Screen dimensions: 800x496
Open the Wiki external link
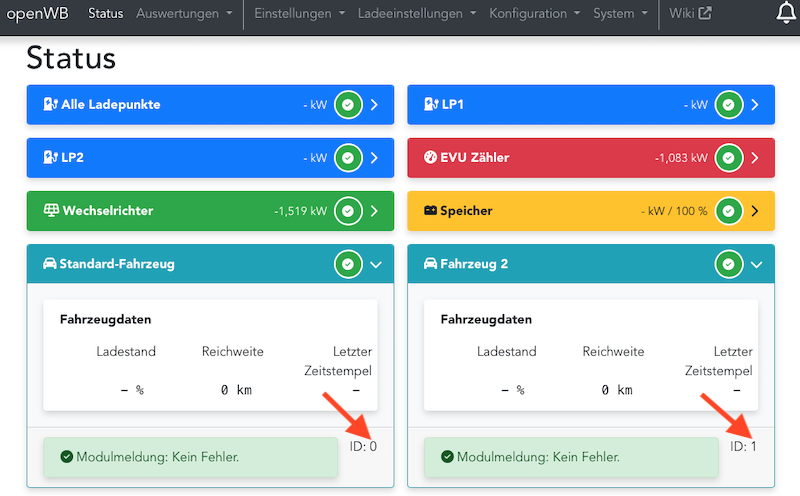690,14
